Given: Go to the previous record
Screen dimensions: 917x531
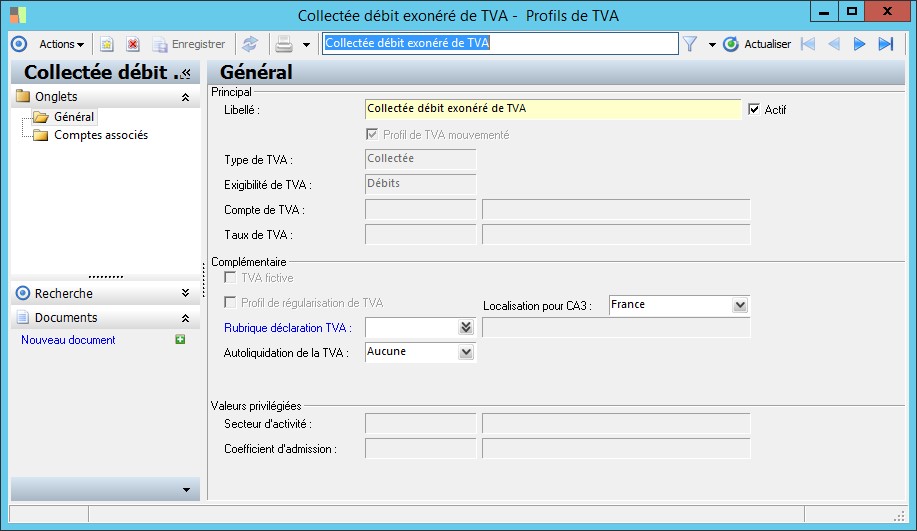Looking at the screenshot, I should (x=834, y=44).
